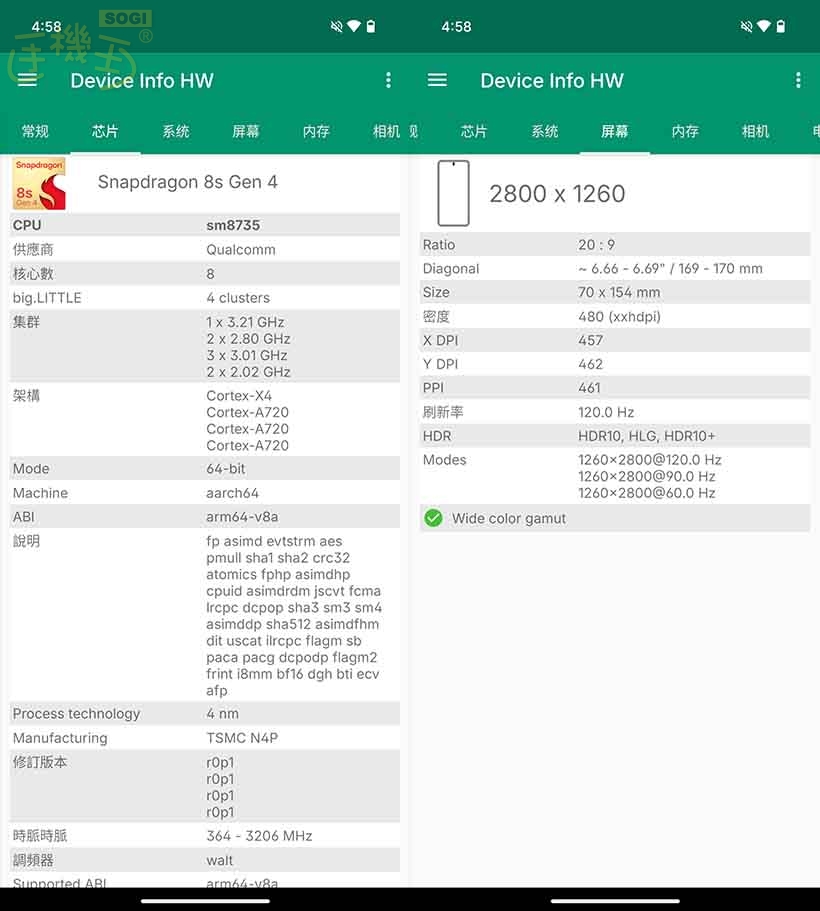Screen dimensions: 820x911
Task: Tap the PPI 461 row
Action: coord(615,388)
